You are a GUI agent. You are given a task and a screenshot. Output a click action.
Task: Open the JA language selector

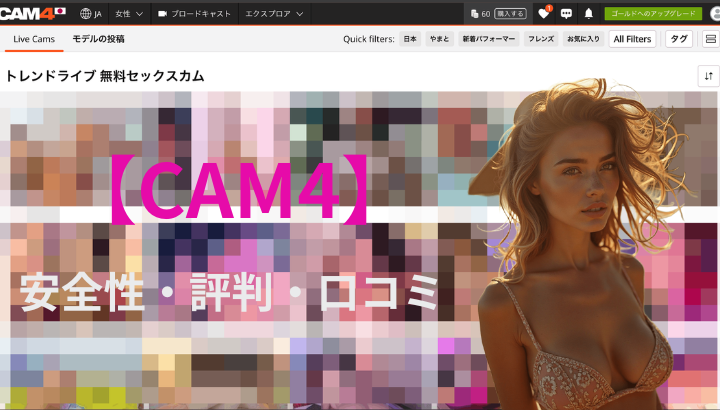pyautogui.click(x=90, y=14)
